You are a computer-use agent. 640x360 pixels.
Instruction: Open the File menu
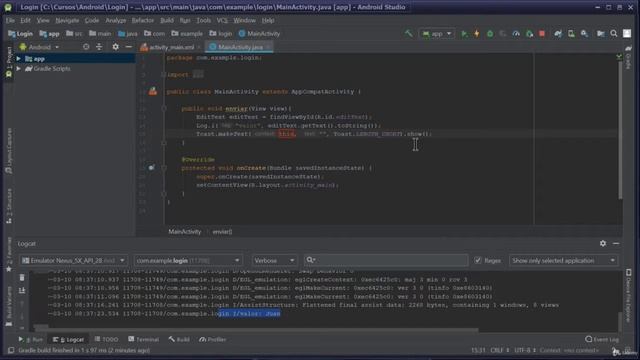10,20
